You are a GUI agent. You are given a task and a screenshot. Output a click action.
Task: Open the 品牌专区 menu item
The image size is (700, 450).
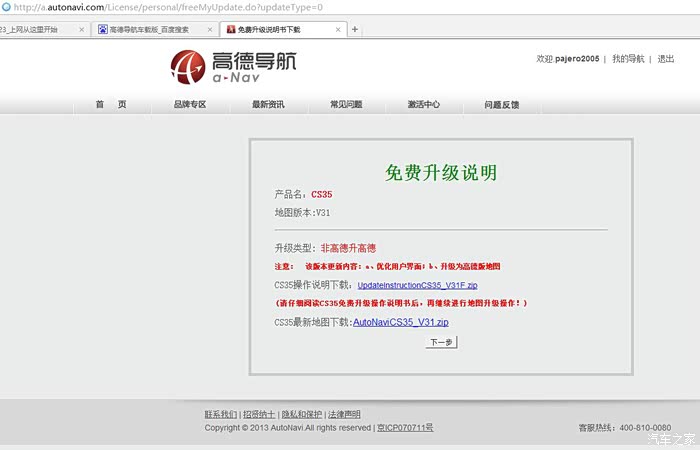point(190,104)
